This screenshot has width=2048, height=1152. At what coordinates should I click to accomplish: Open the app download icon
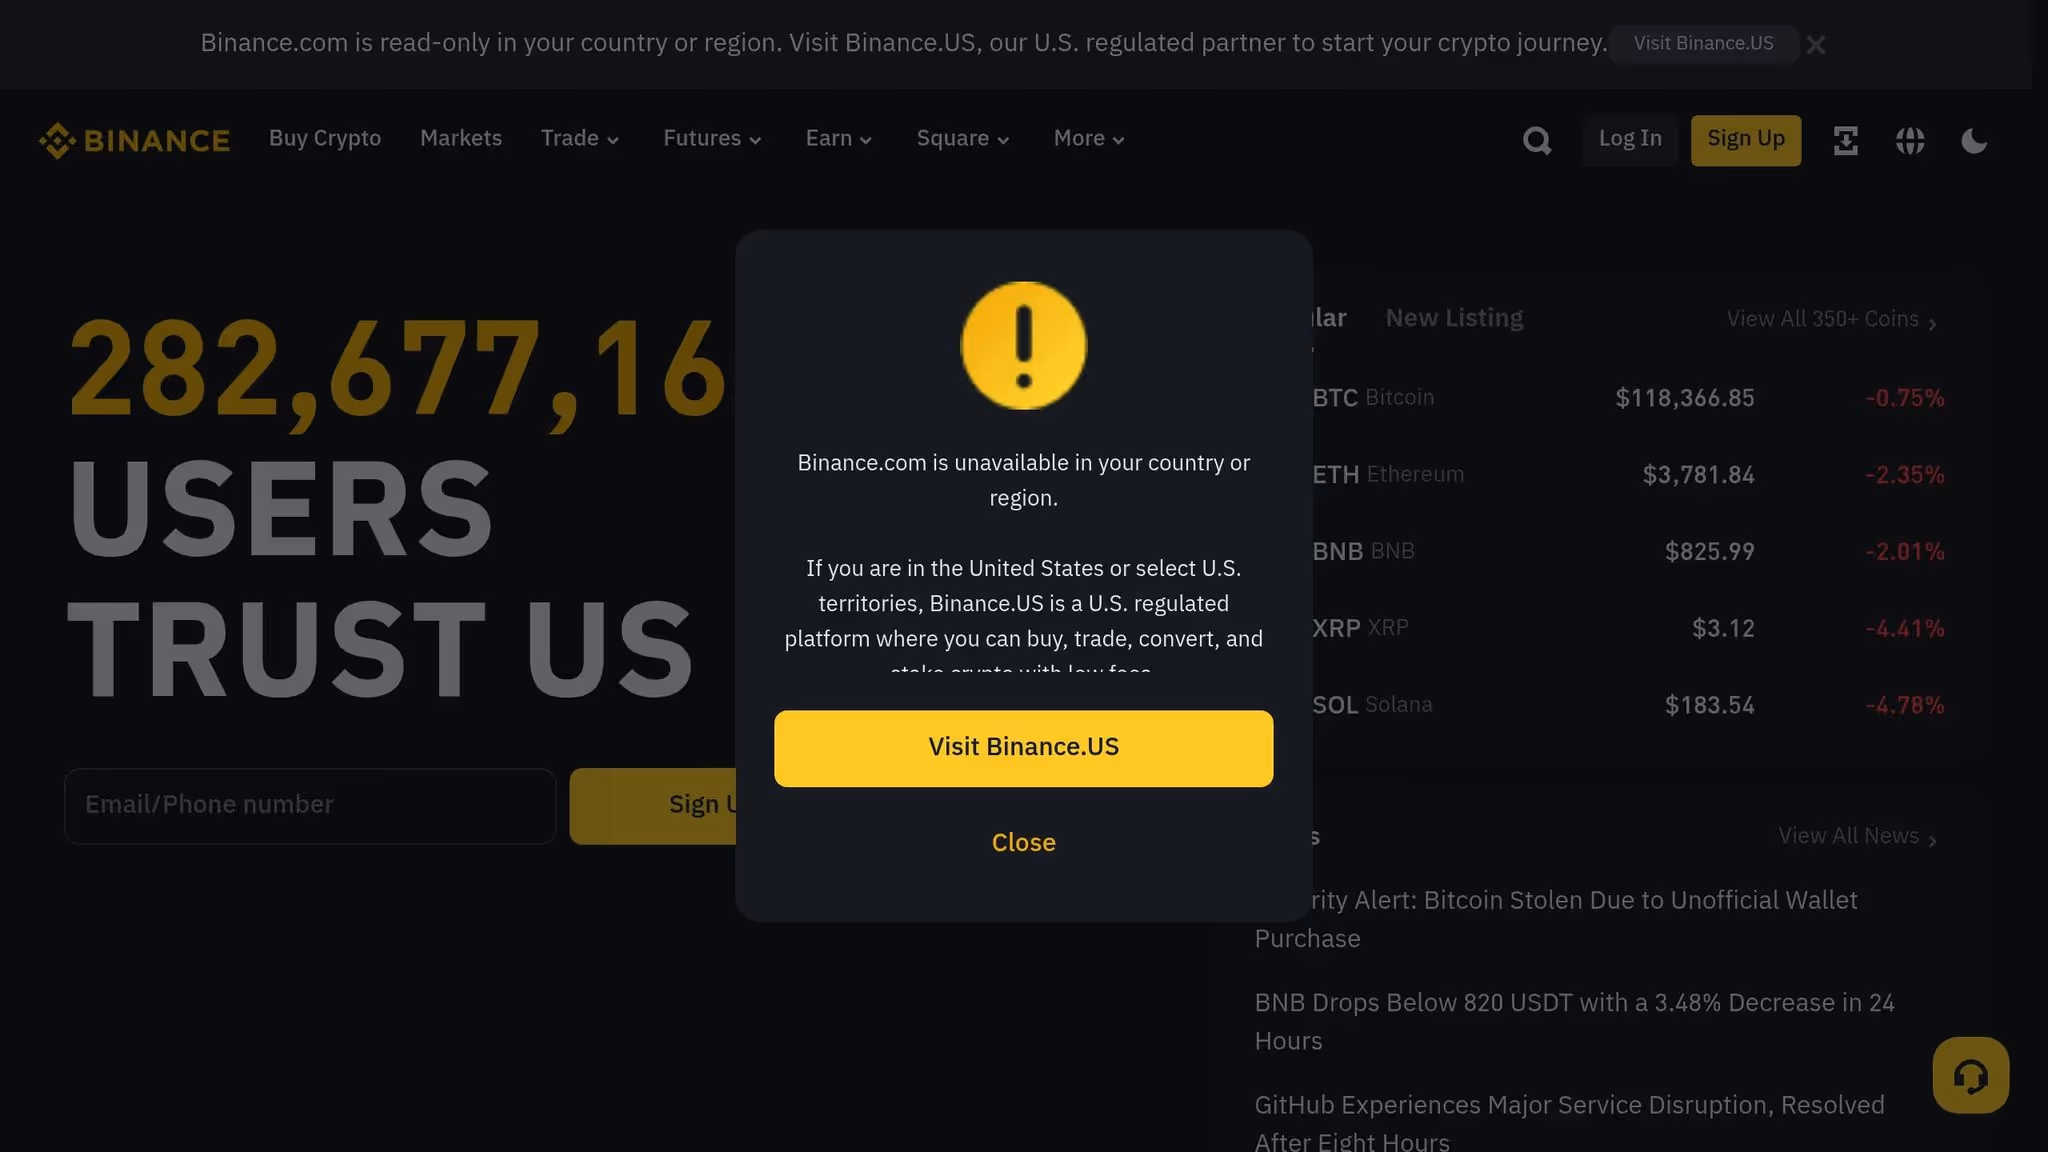coord(1845,140)
